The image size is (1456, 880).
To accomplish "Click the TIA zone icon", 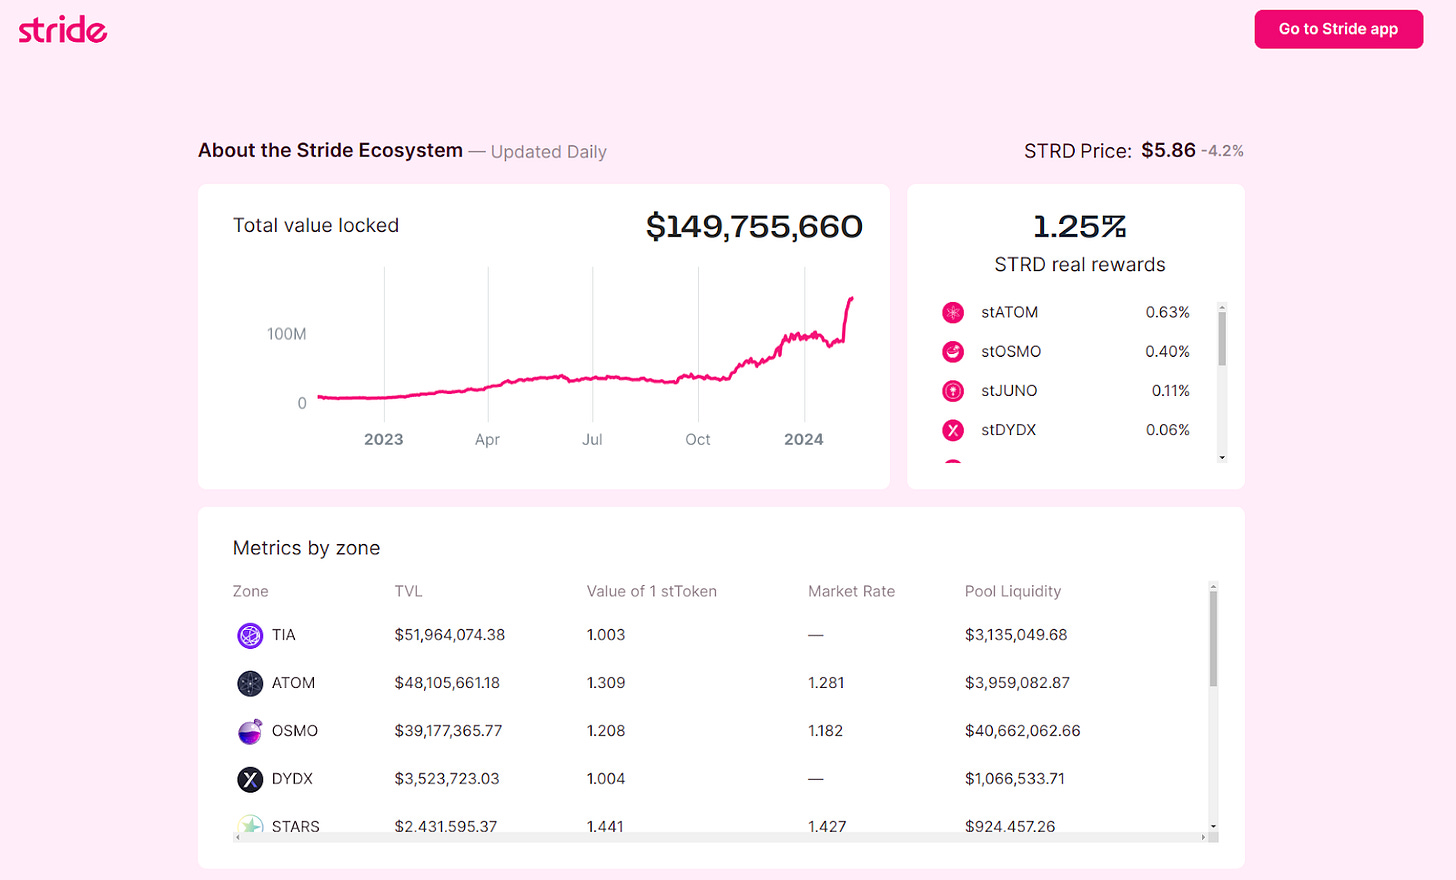I will pyautogui.click(x=250, y=635).
